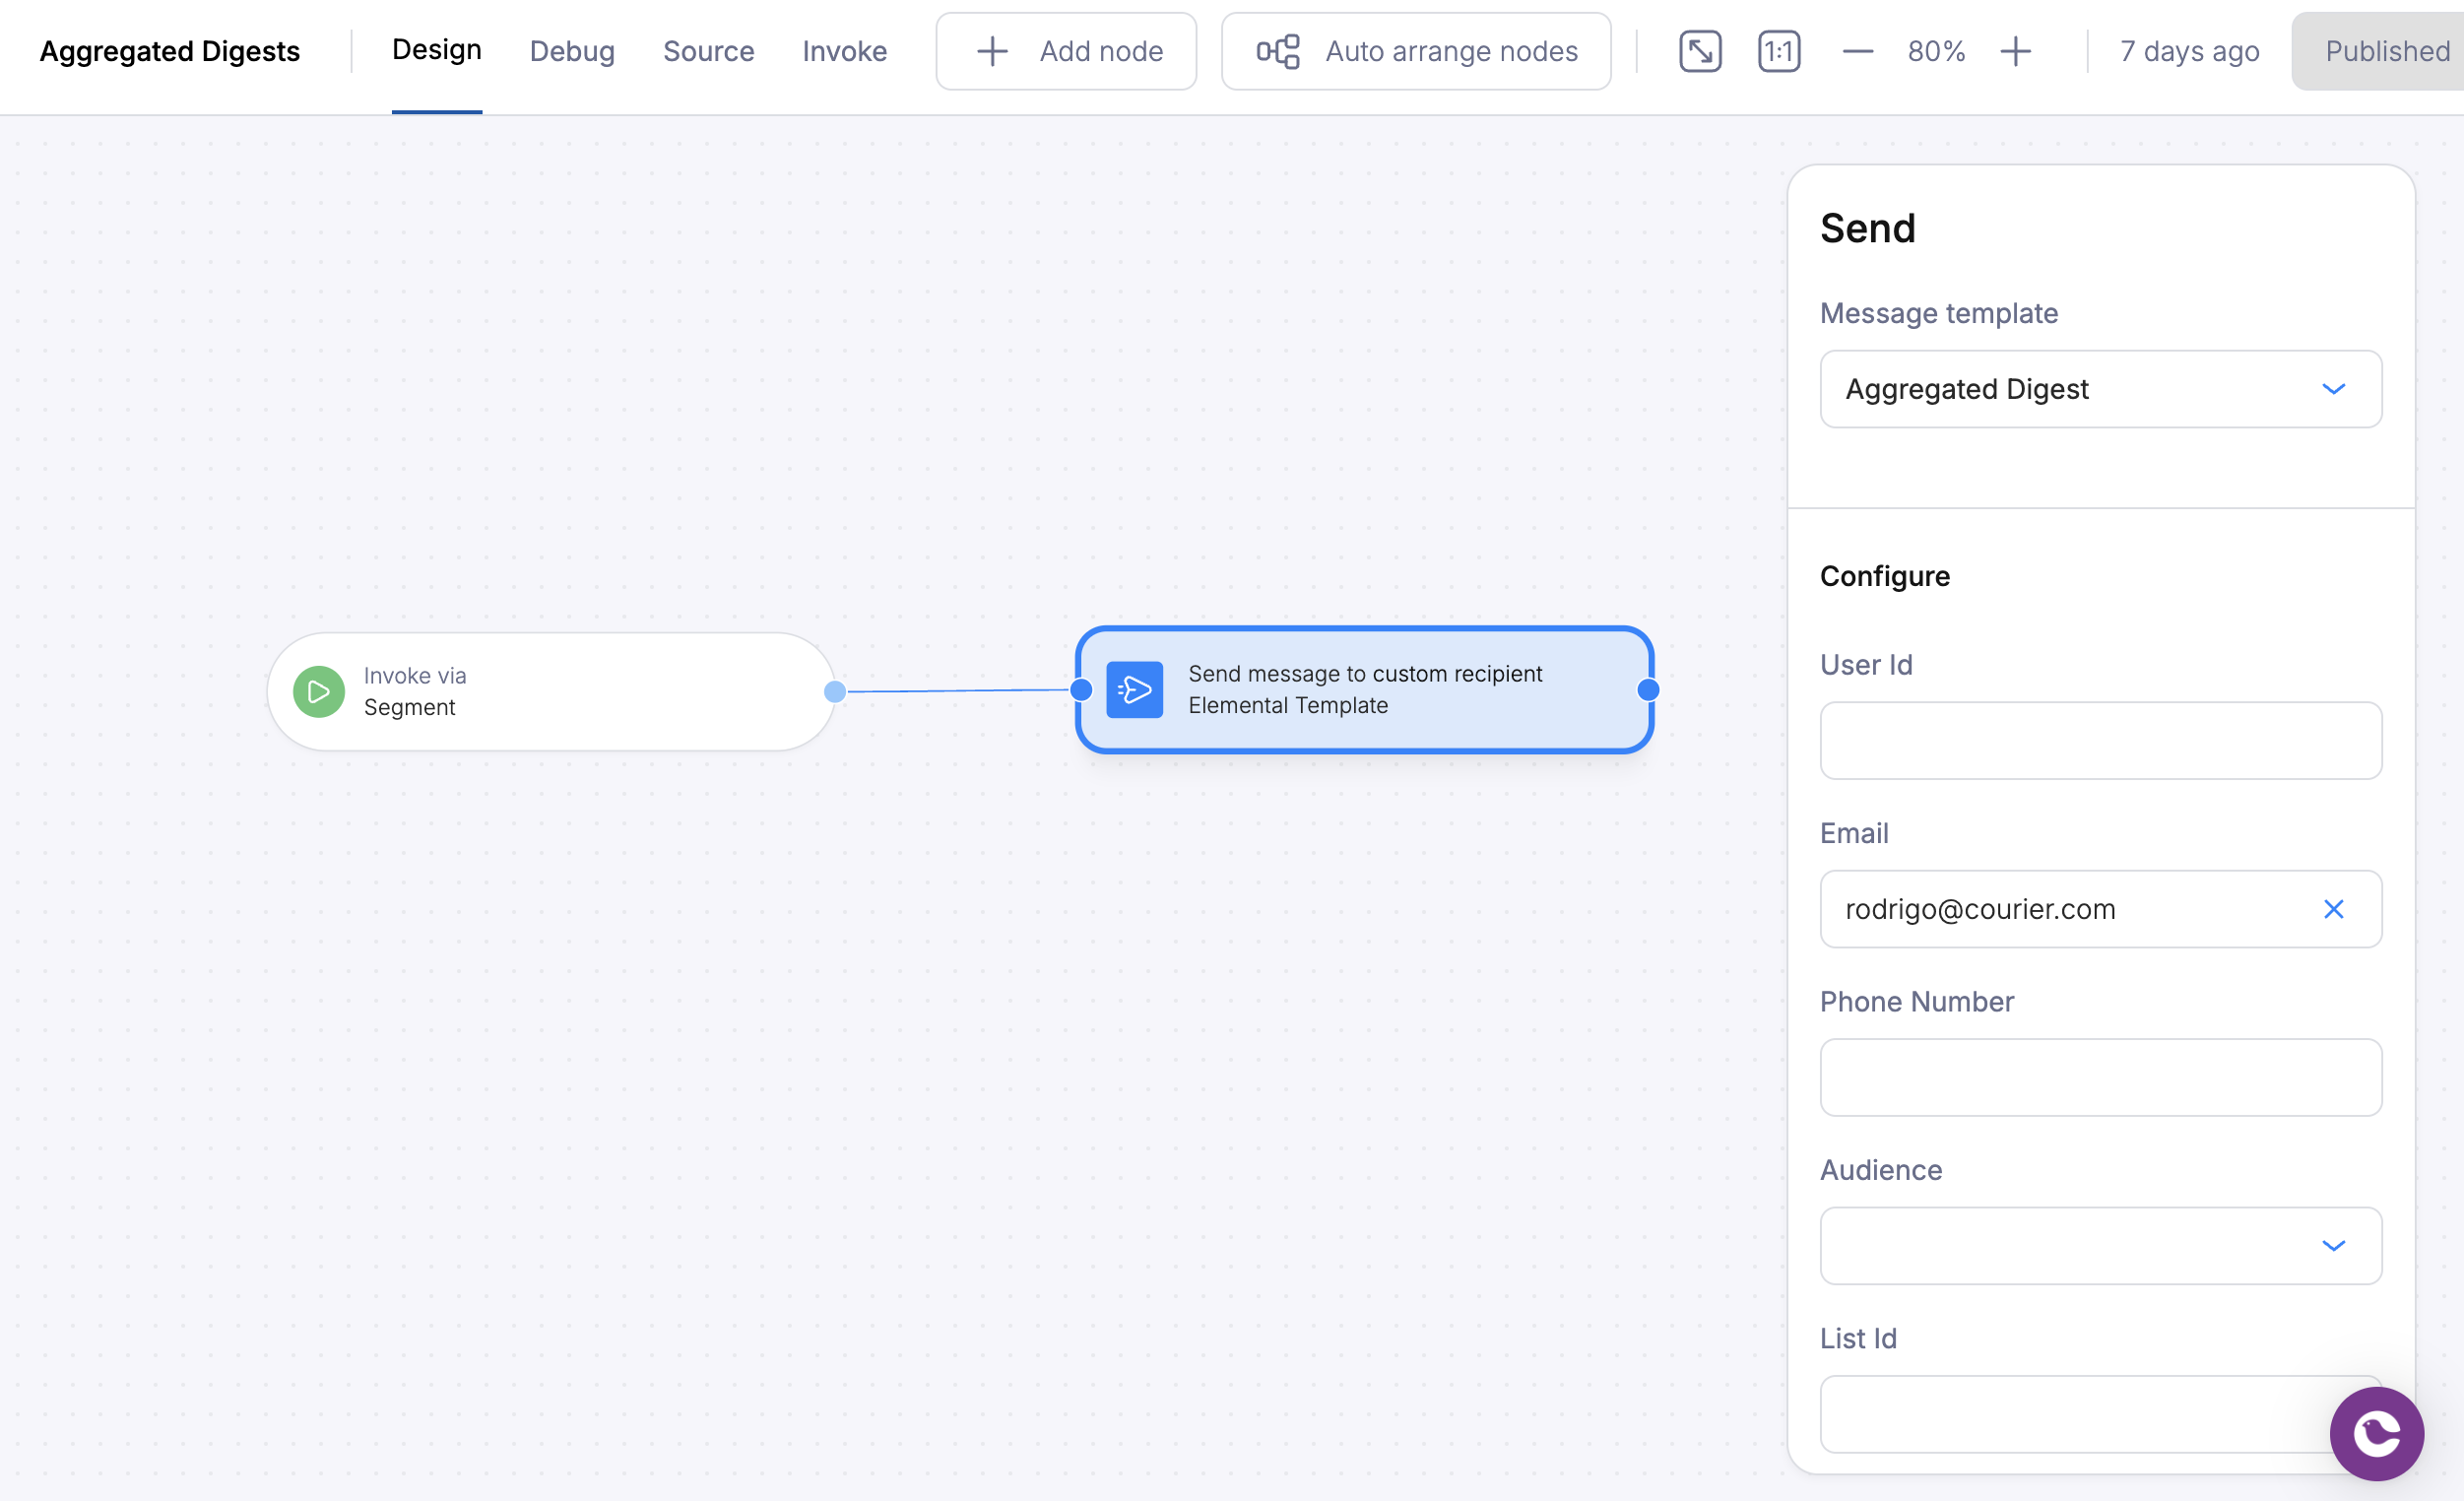This screenshot has height=1501, width=2464.
Task: Click the Add node button
Action: pyautogui.click(x=1066, y=51)
